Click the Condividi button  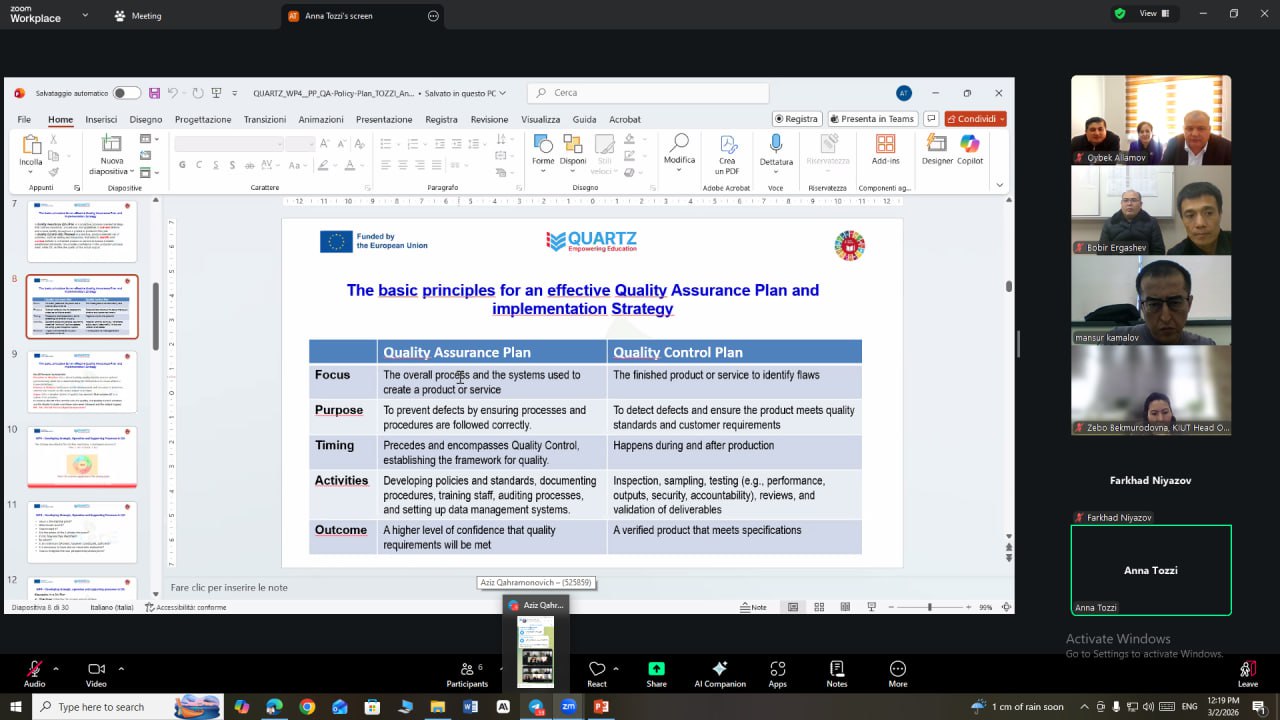coord(975,119)
